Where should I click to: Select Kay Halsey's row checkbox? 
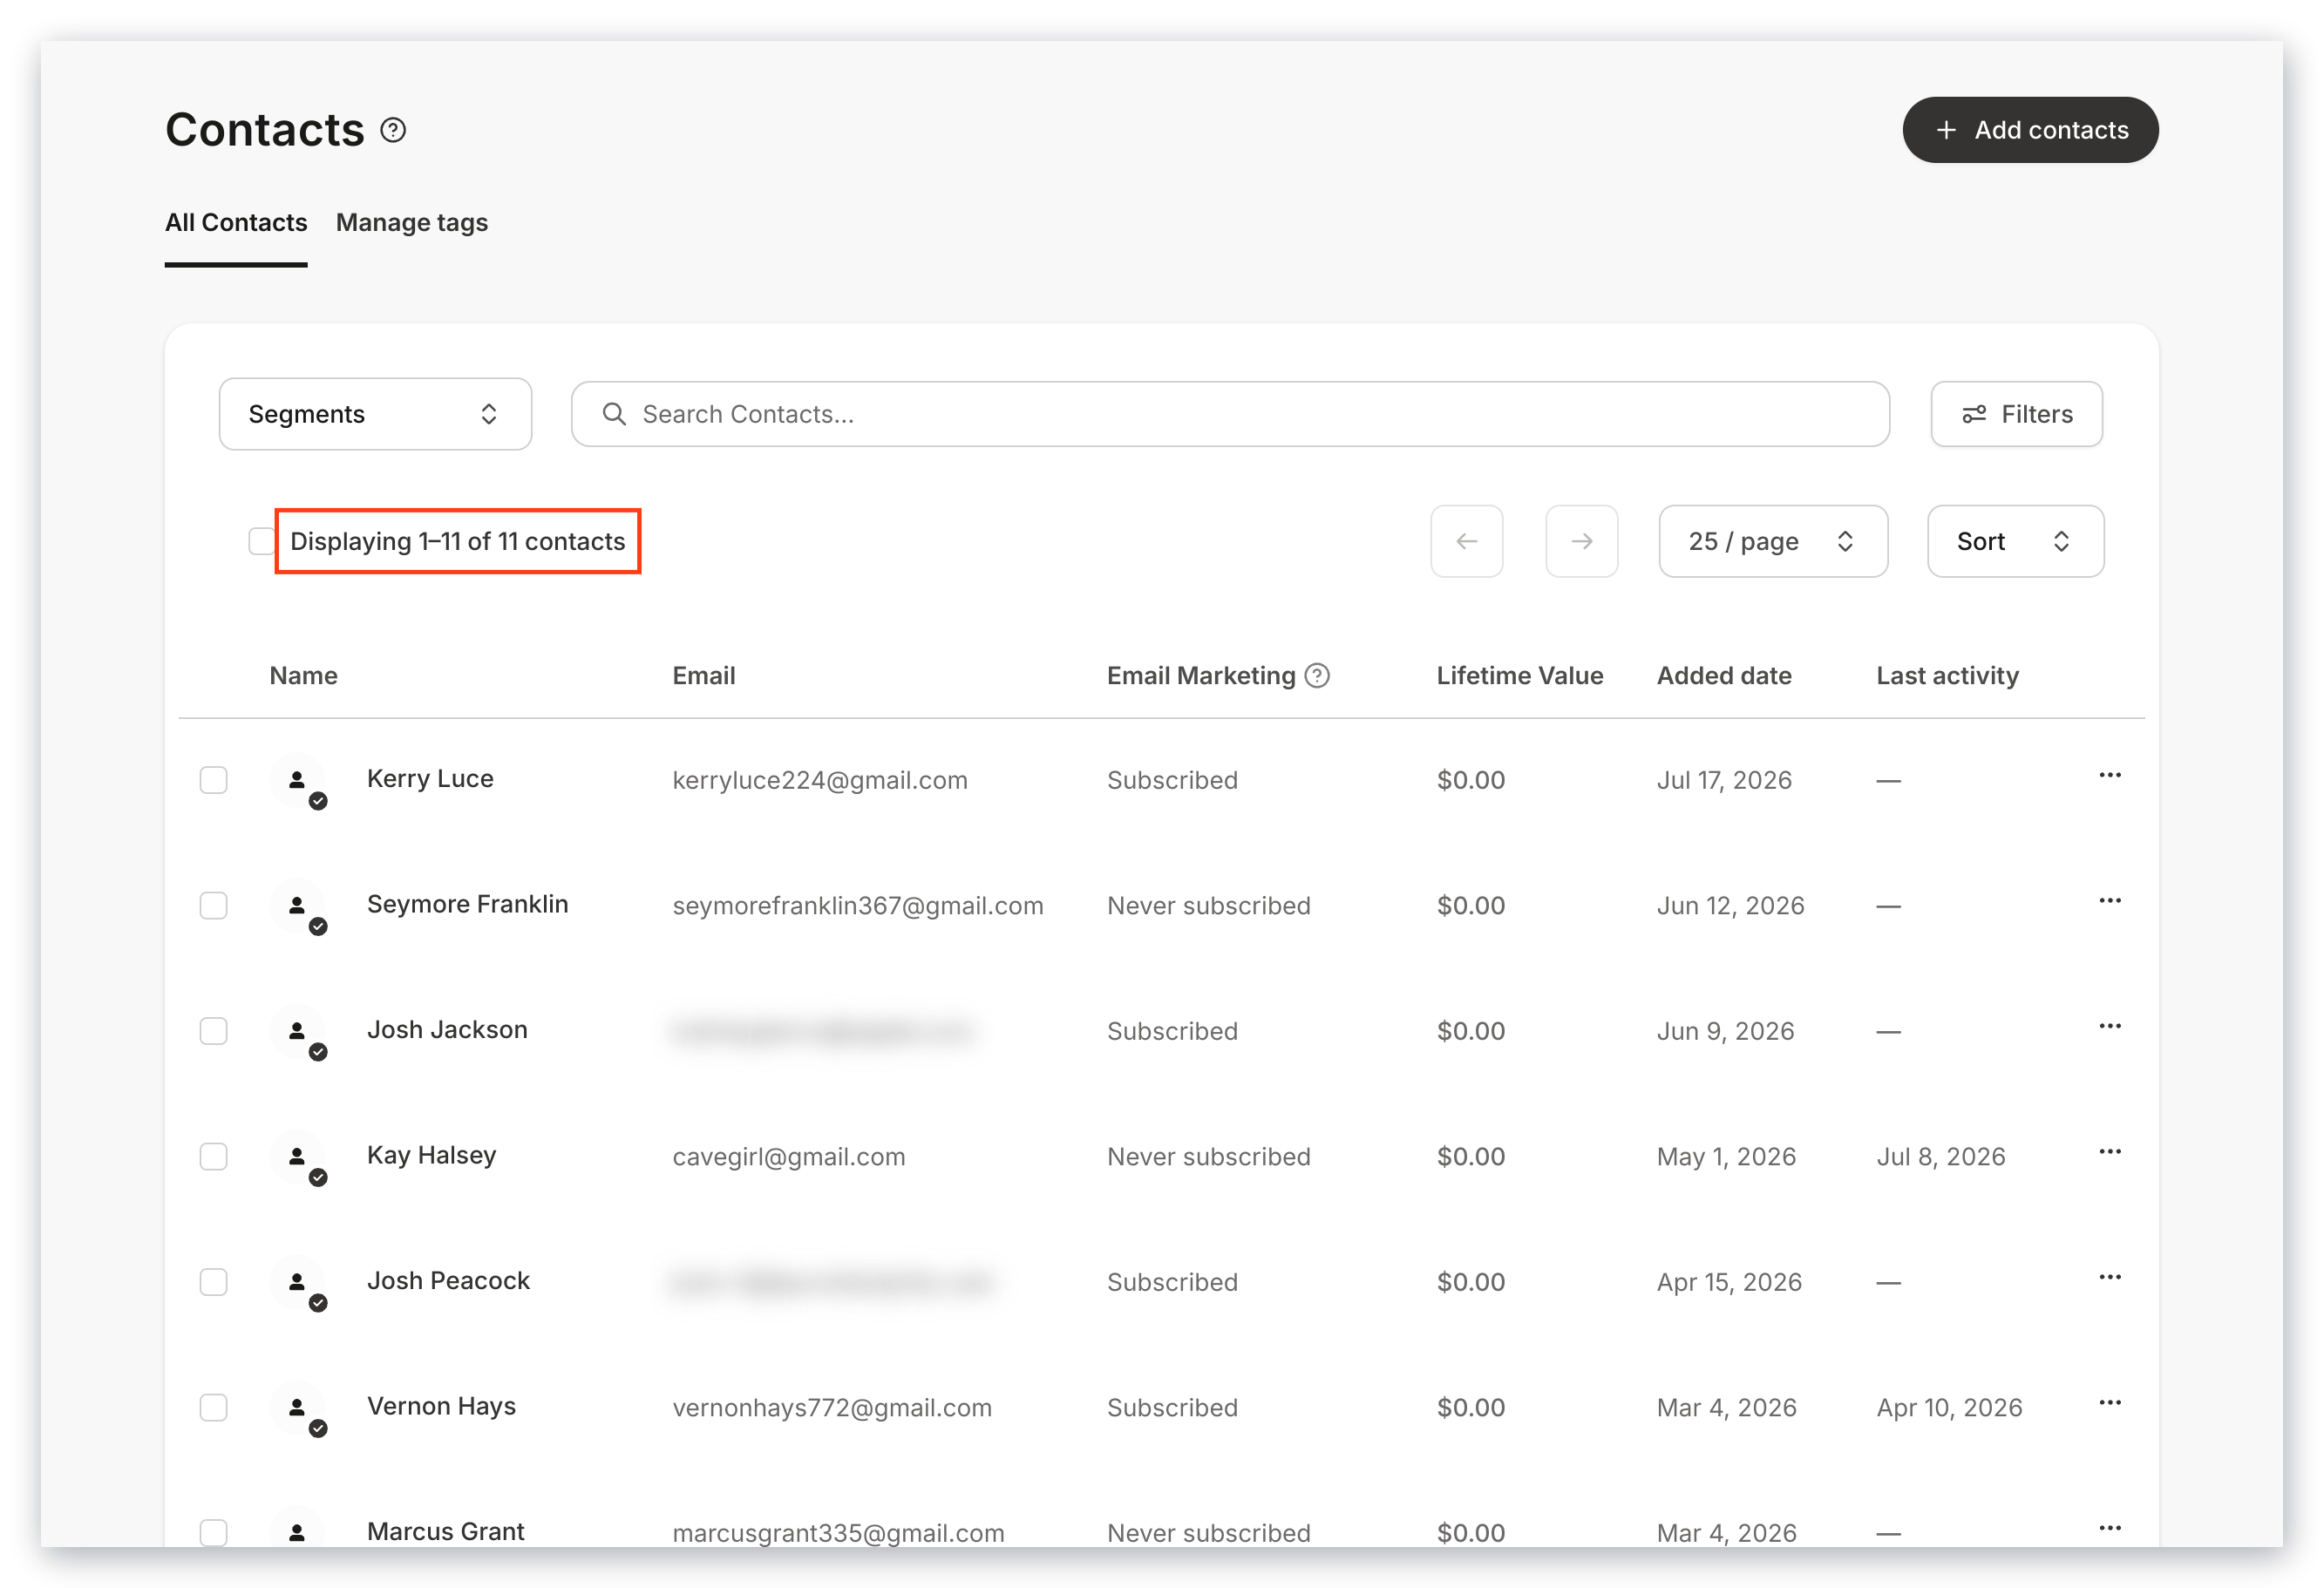coord(213,1157)
